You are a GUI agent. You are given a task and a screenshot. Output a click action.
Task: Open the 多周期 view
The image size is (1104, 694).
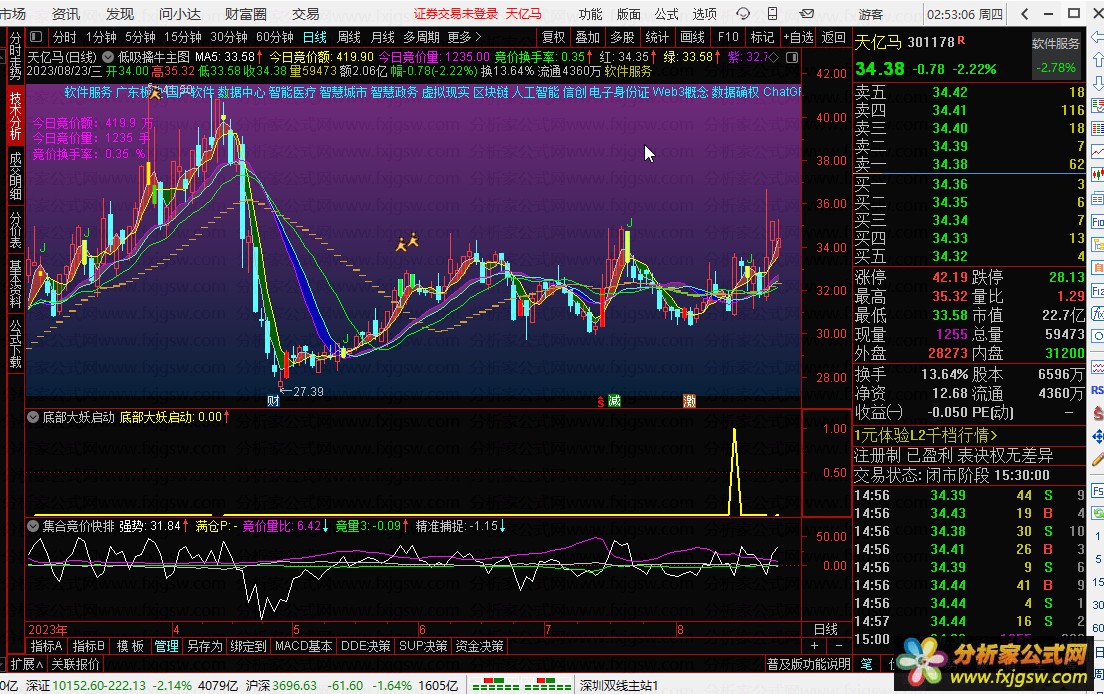click(421, 37)
